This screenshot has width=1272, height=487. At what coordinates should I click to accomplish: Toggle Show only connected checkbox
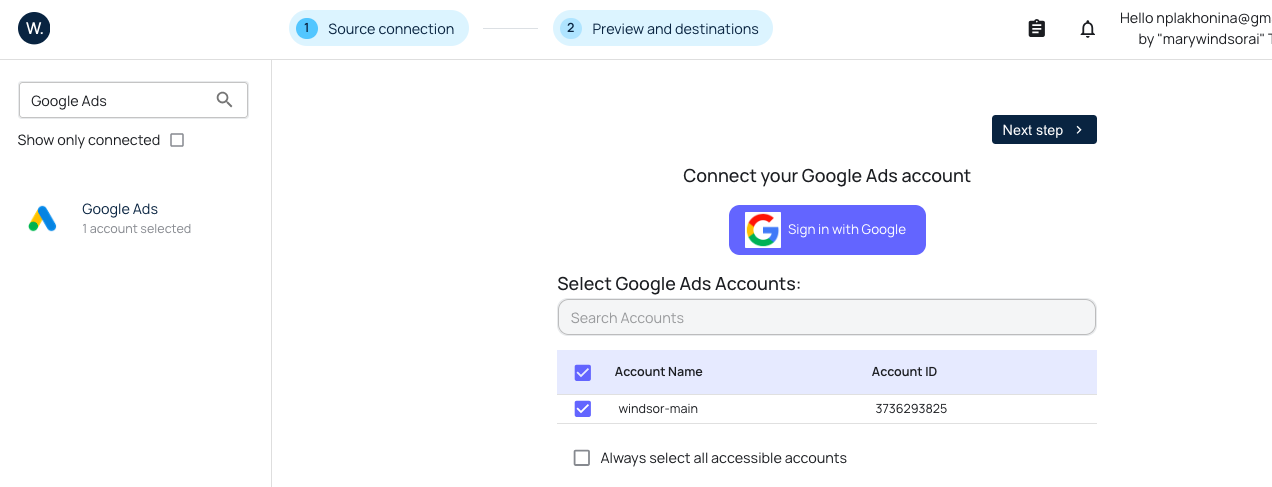click(177, 140)
